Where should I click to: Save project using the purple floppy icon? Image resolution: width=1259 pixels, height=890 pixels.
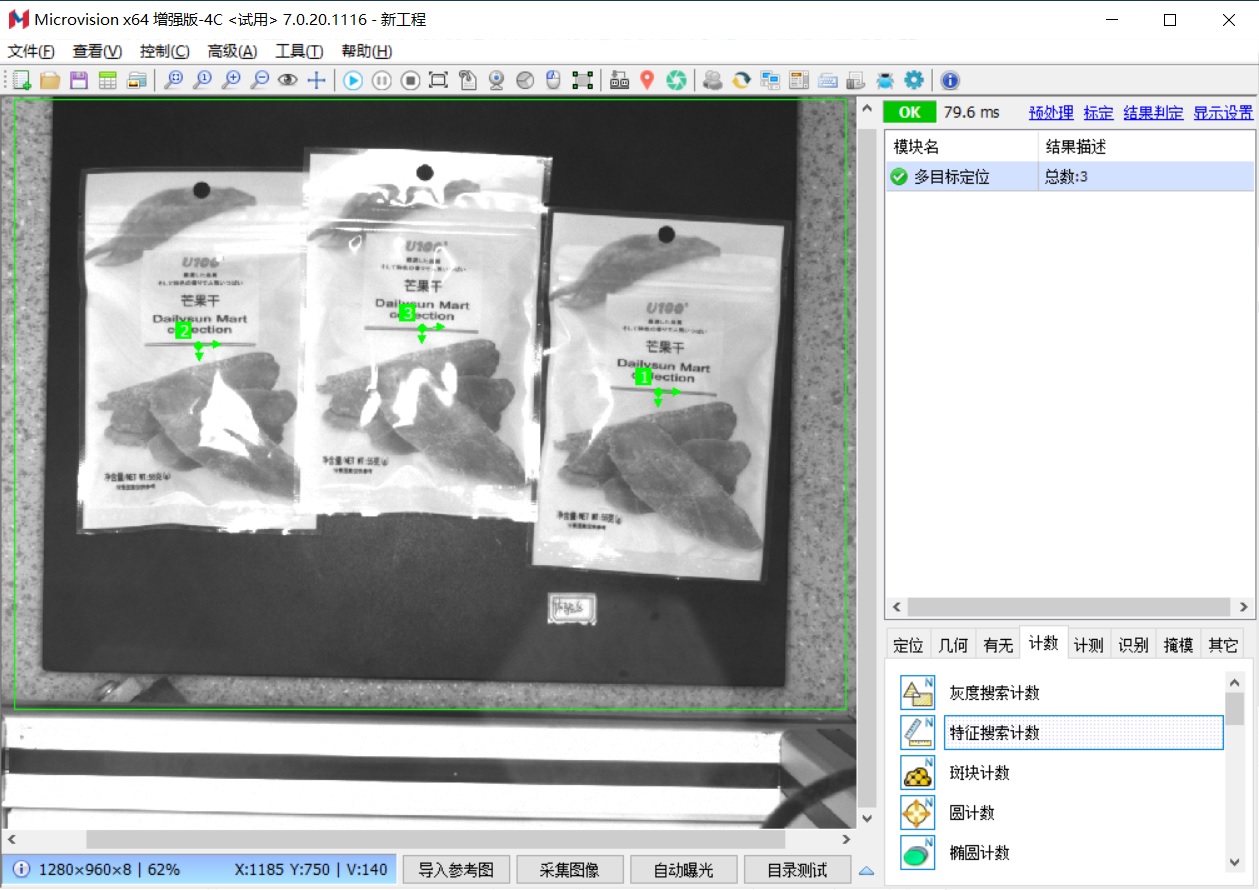pos(79,81)
